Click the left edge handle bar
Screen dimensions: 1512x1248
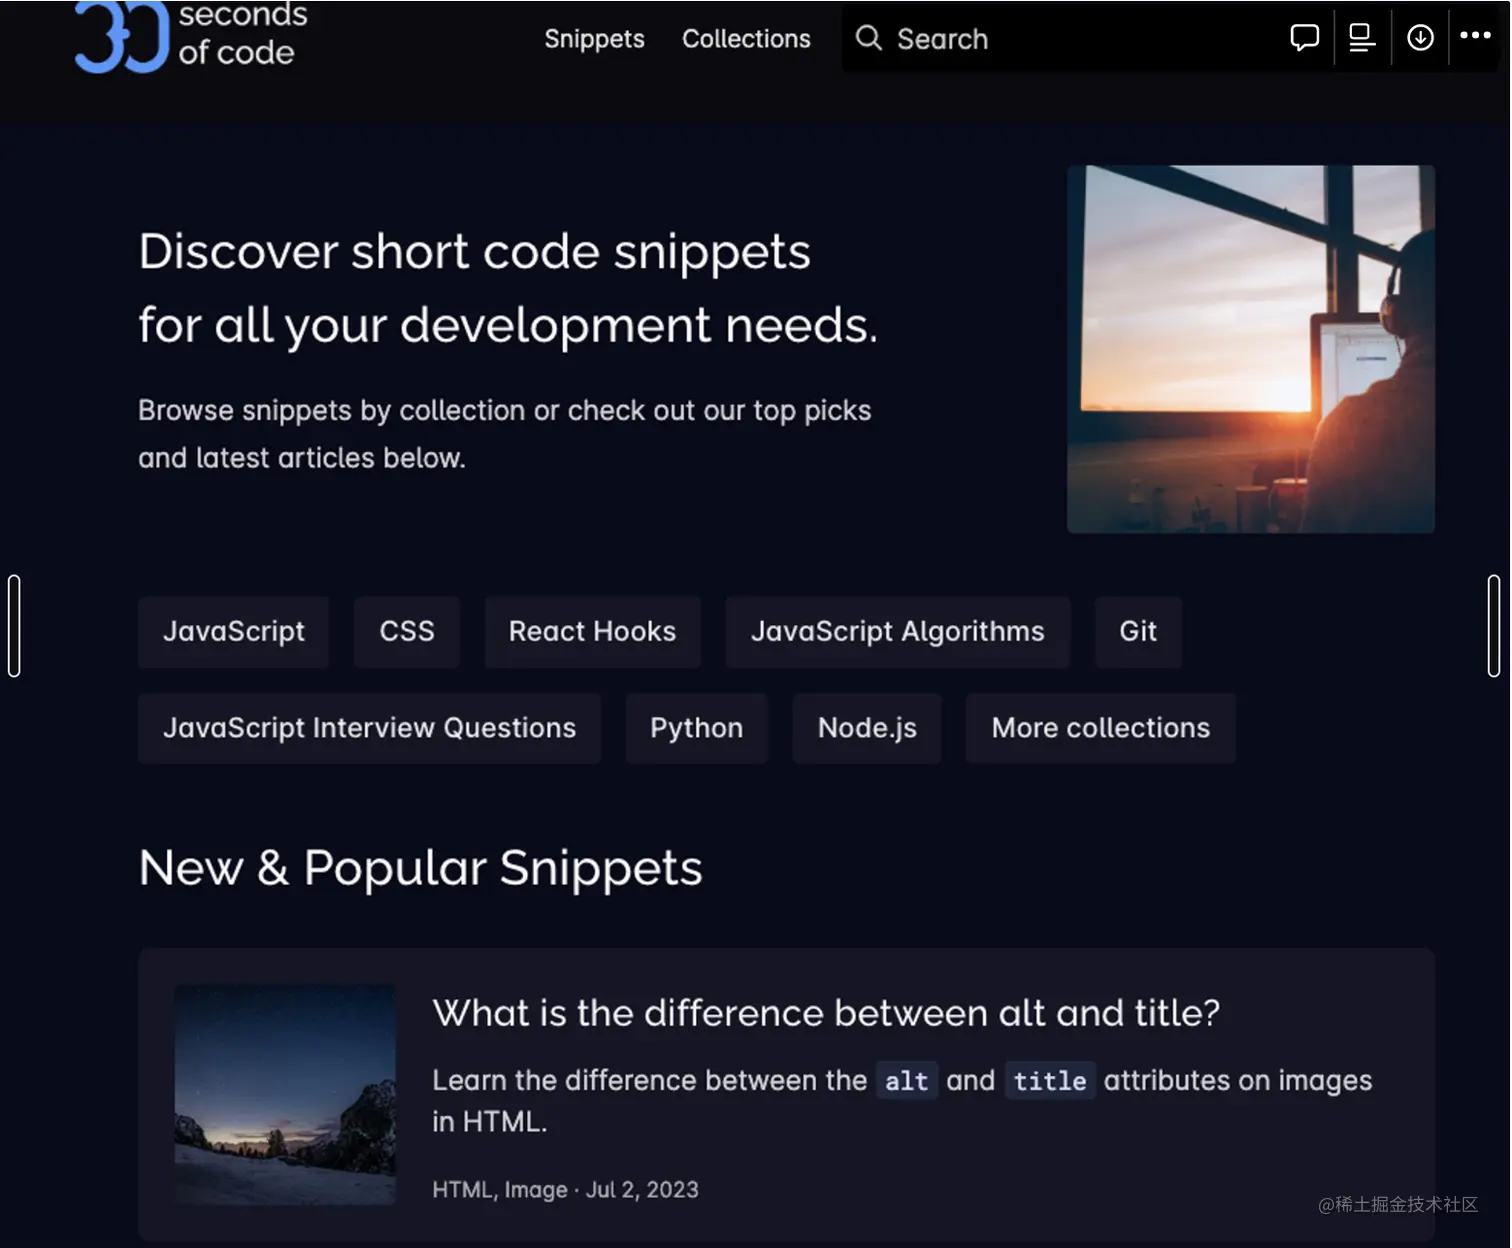(14, 626)
